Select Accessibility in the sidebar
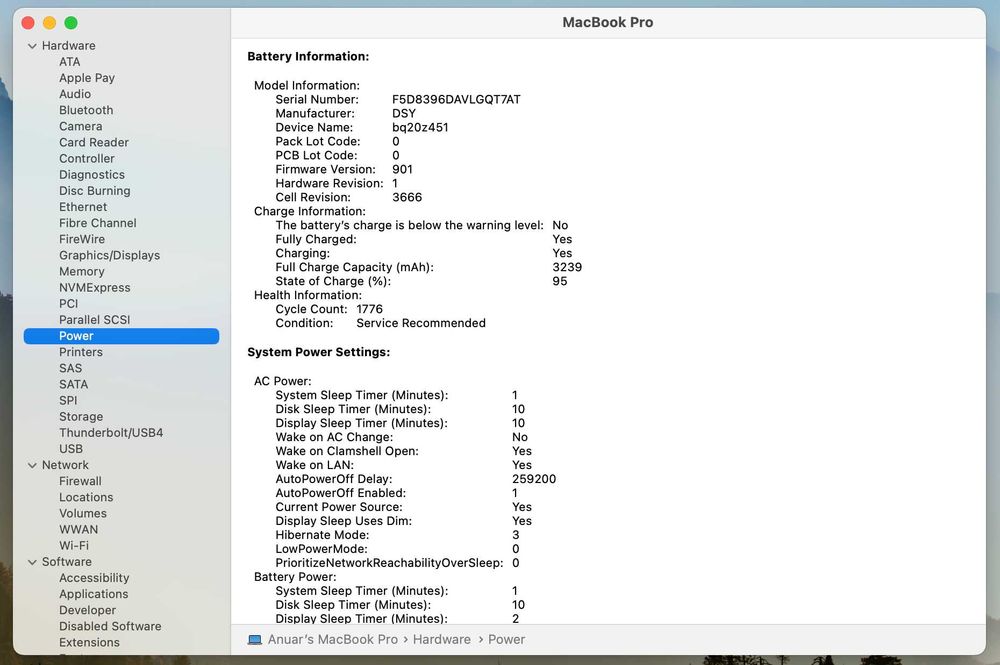The image size is (1000, 665). coord(94,578)
